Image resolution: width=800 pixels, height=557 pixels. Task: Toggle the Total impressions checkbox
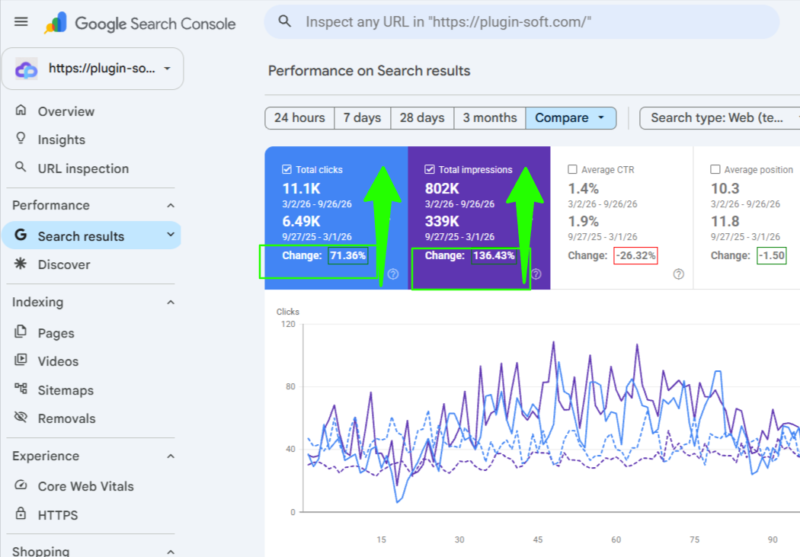tap(430, 169)
